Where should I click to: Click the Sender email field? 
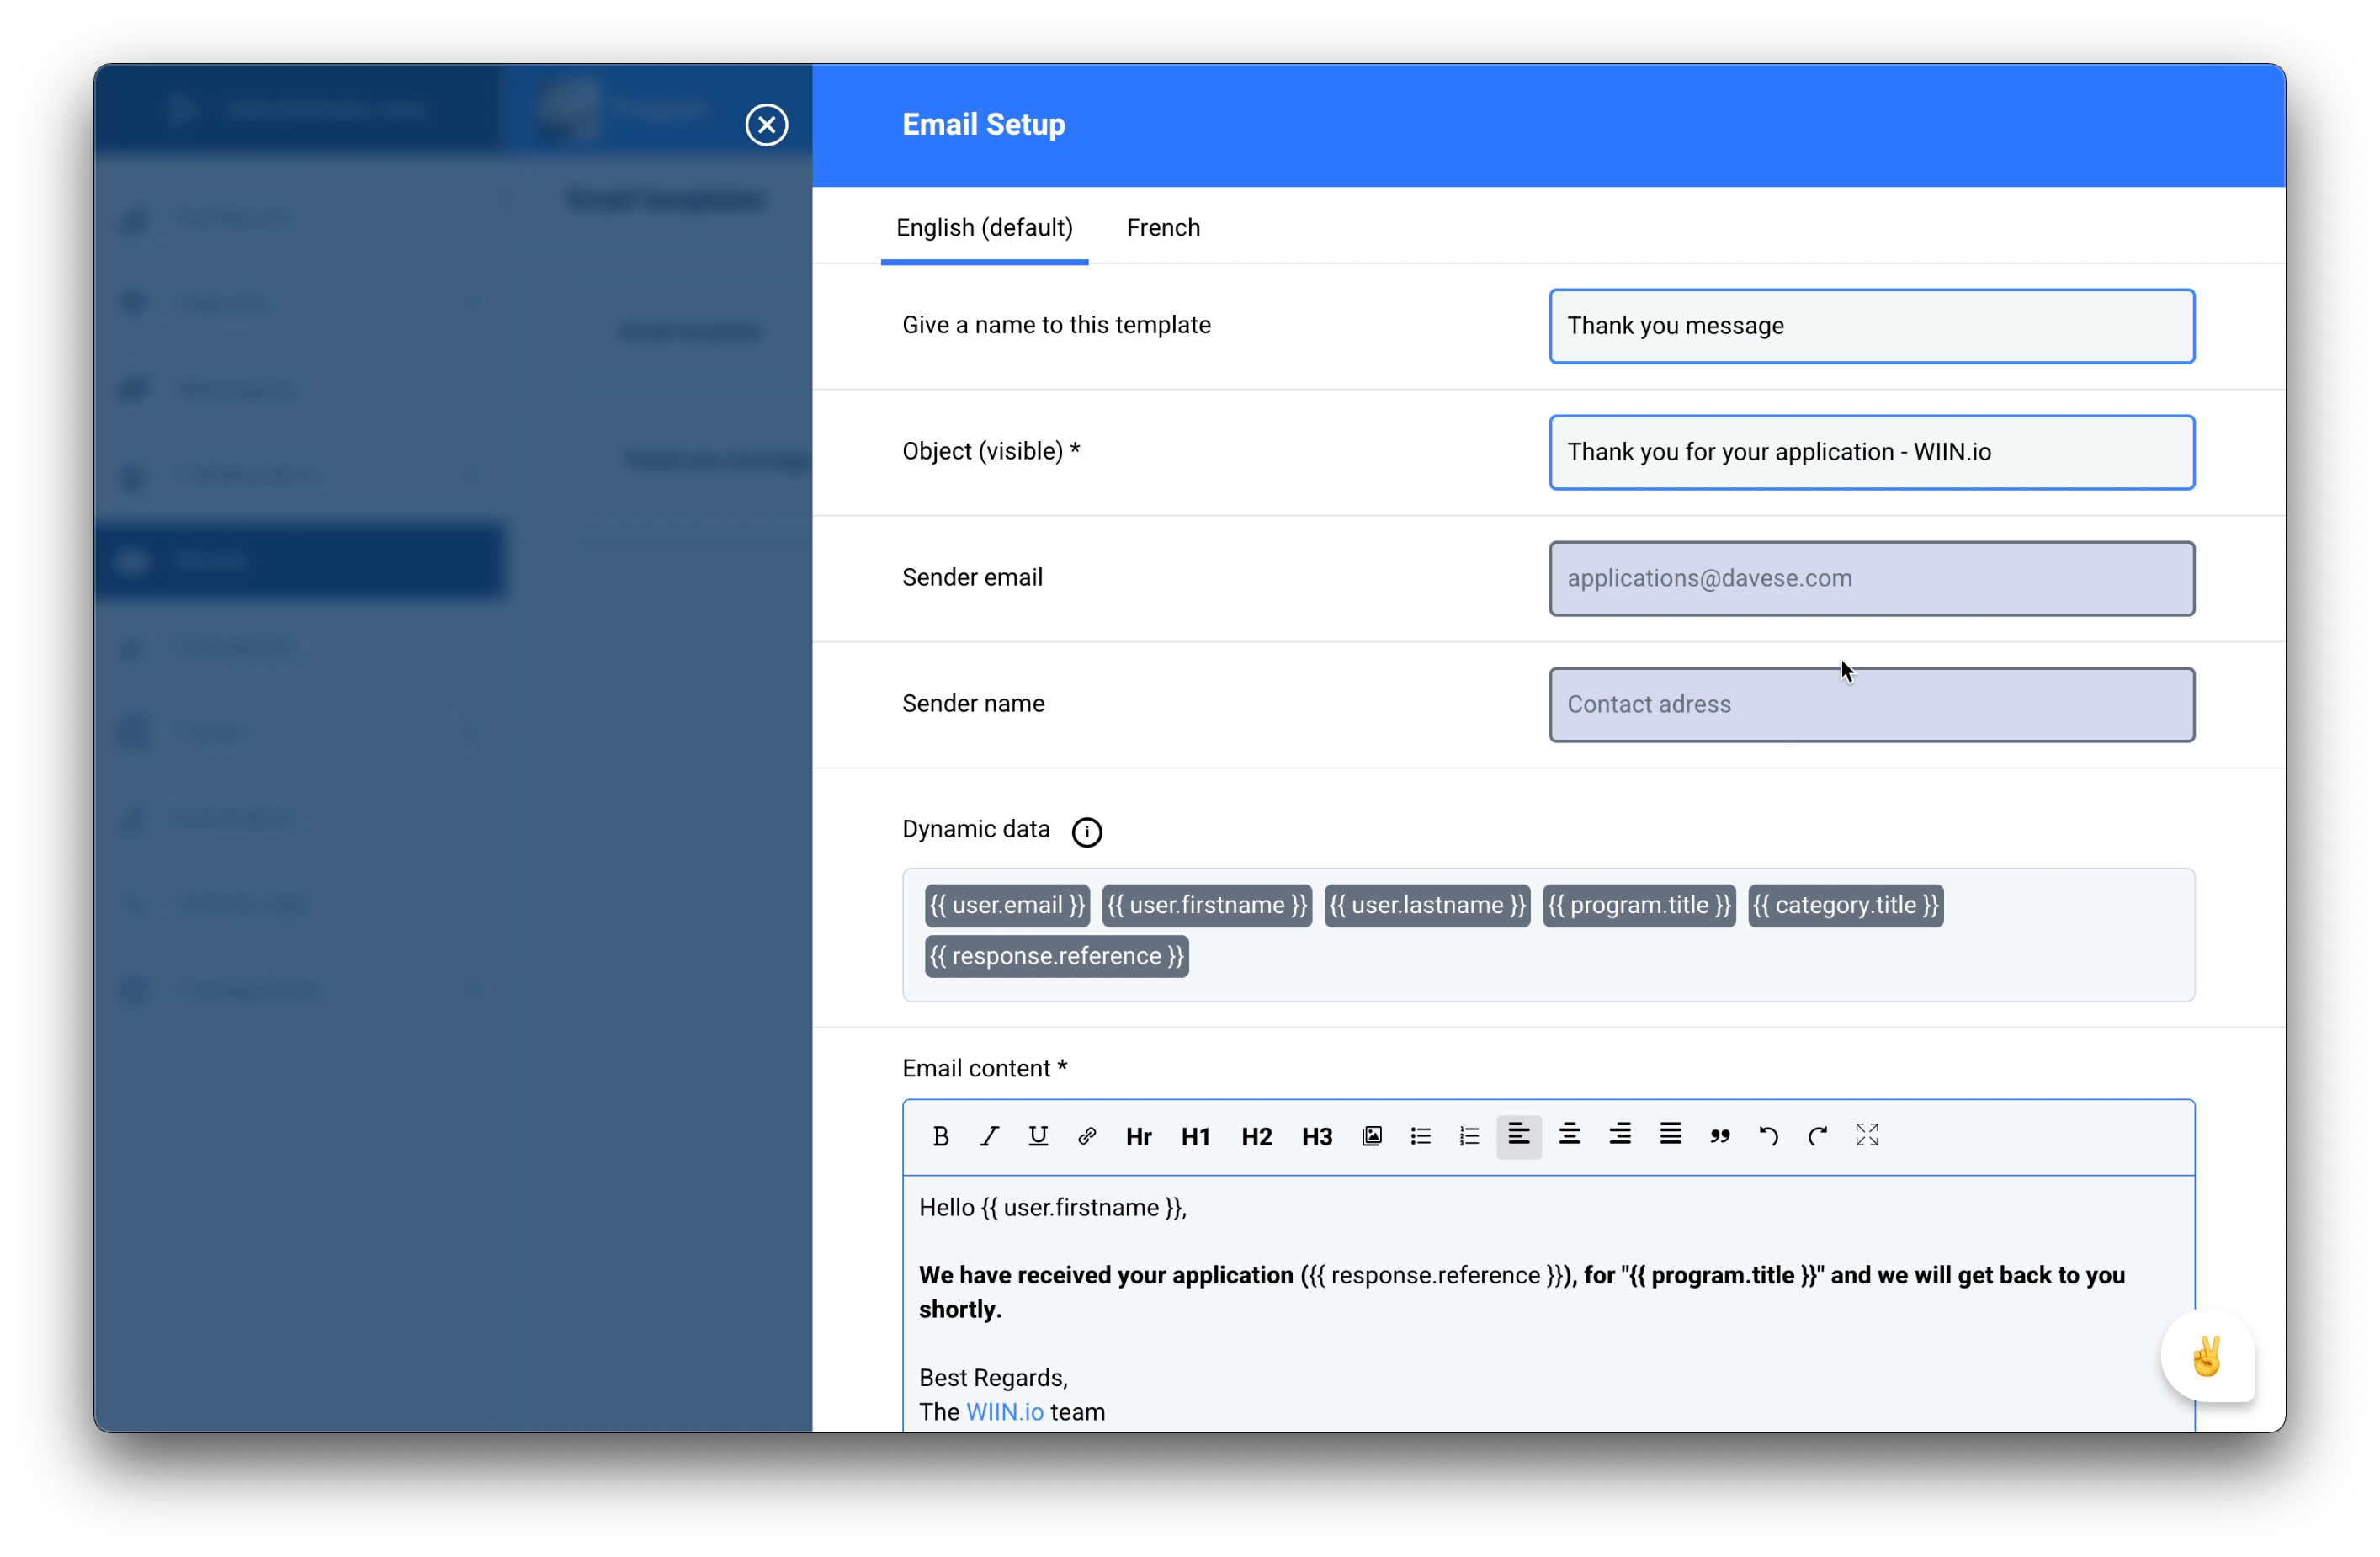[1871, 578]
